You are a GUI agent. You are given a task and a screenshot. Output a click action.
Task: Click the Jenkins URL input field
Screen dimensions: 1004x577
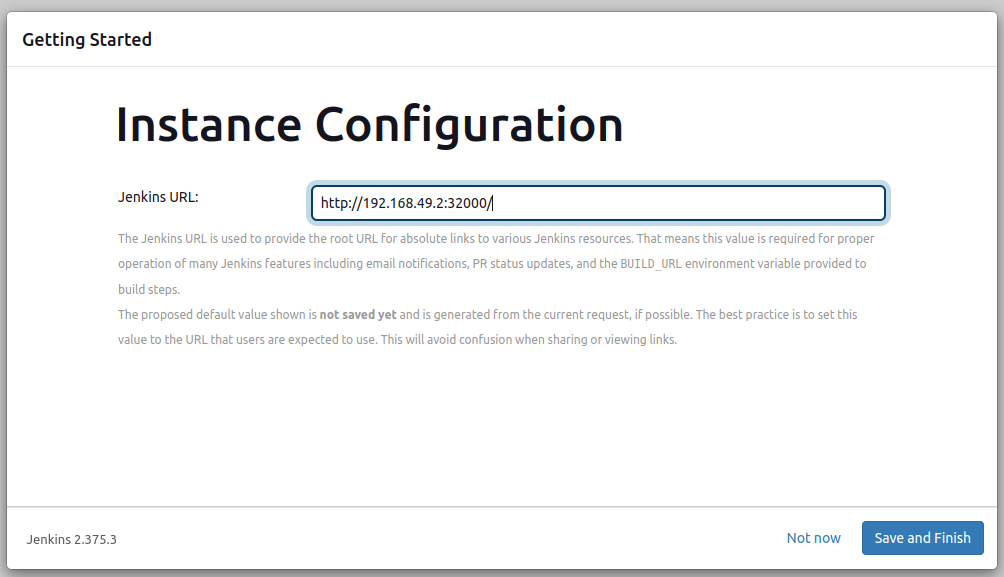coord(598,203)
